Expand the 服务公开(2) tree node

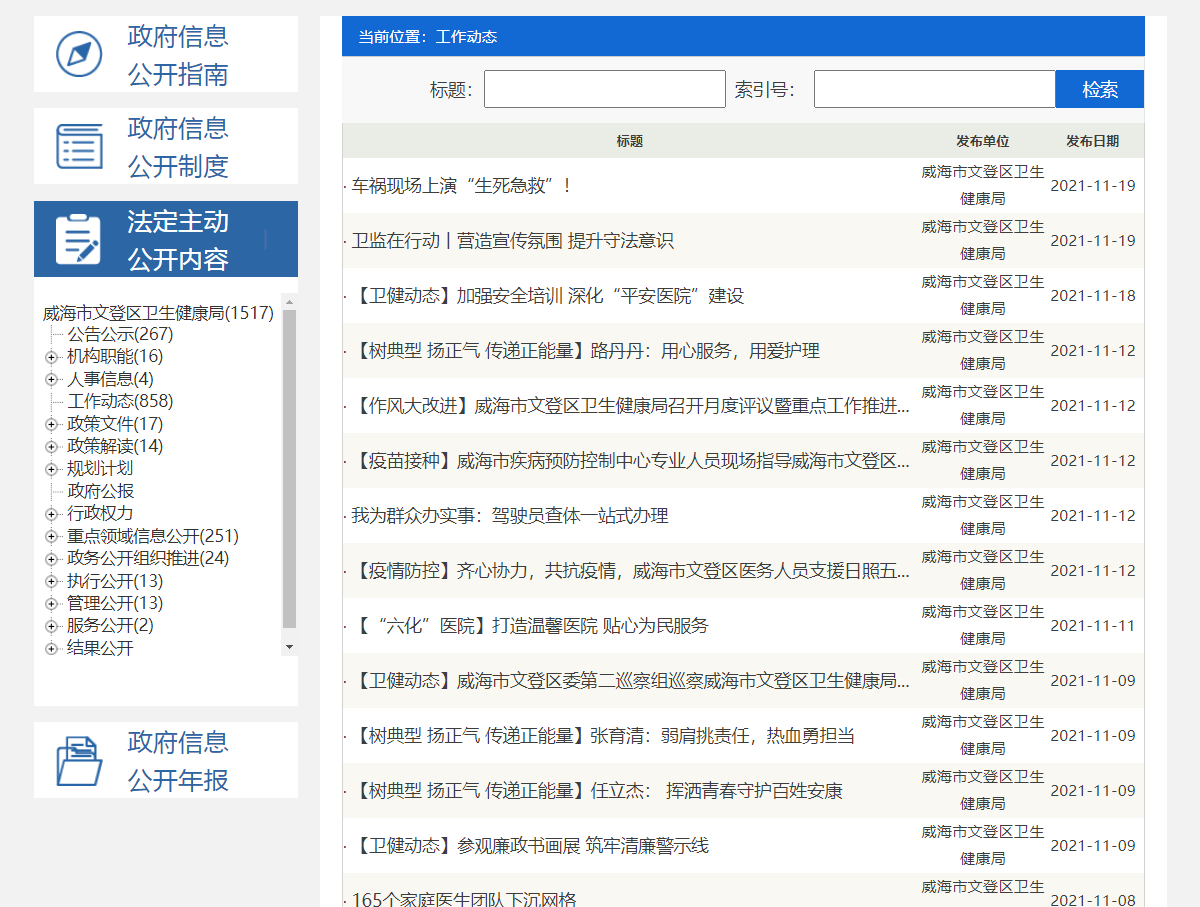tap(52, 626)
